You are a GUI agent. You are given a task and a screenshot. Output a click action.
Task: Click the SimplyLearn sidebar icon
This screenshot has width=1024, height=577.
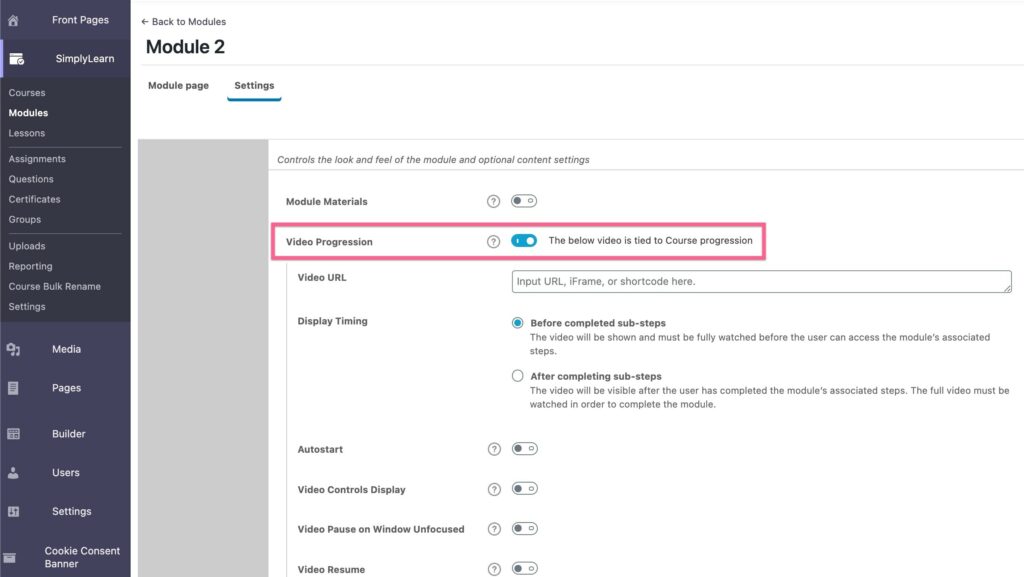click(x=16, y=59)
